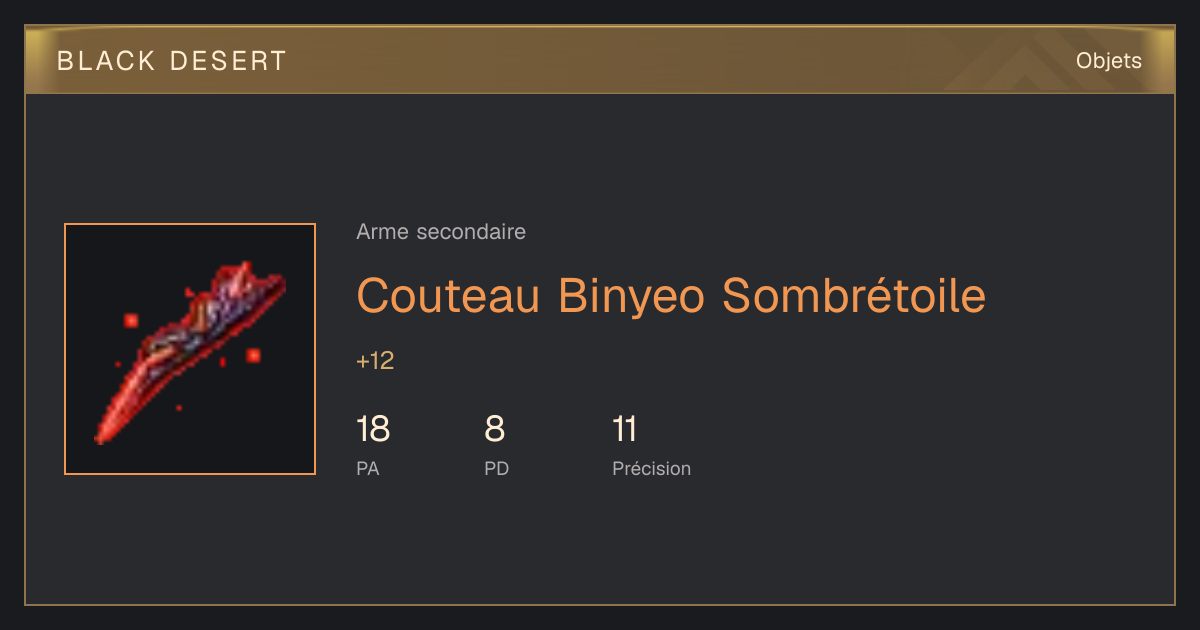Image resolution: width=1200 pixels, height=630 pixels.
Task: Click the Arme secondaire category label
Action: (441, 232)
